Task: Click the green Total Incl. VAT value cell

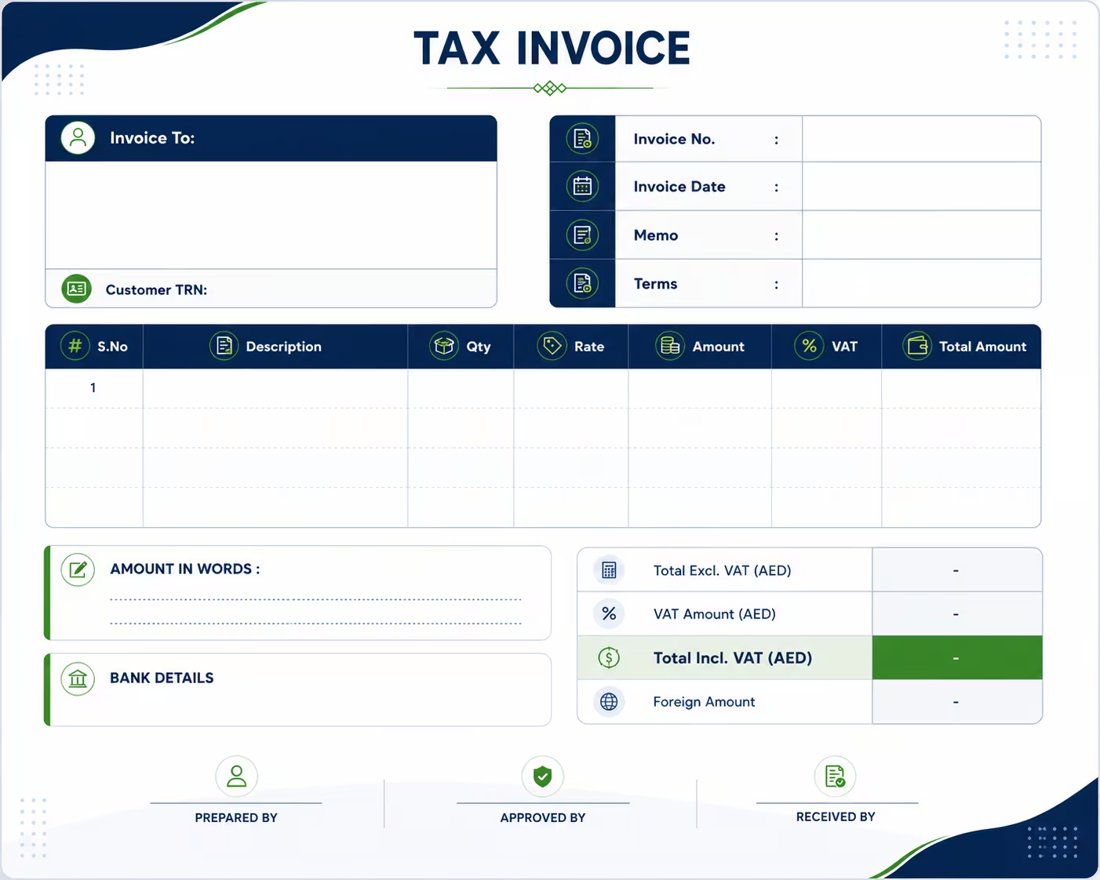Action: click(957, 658)
